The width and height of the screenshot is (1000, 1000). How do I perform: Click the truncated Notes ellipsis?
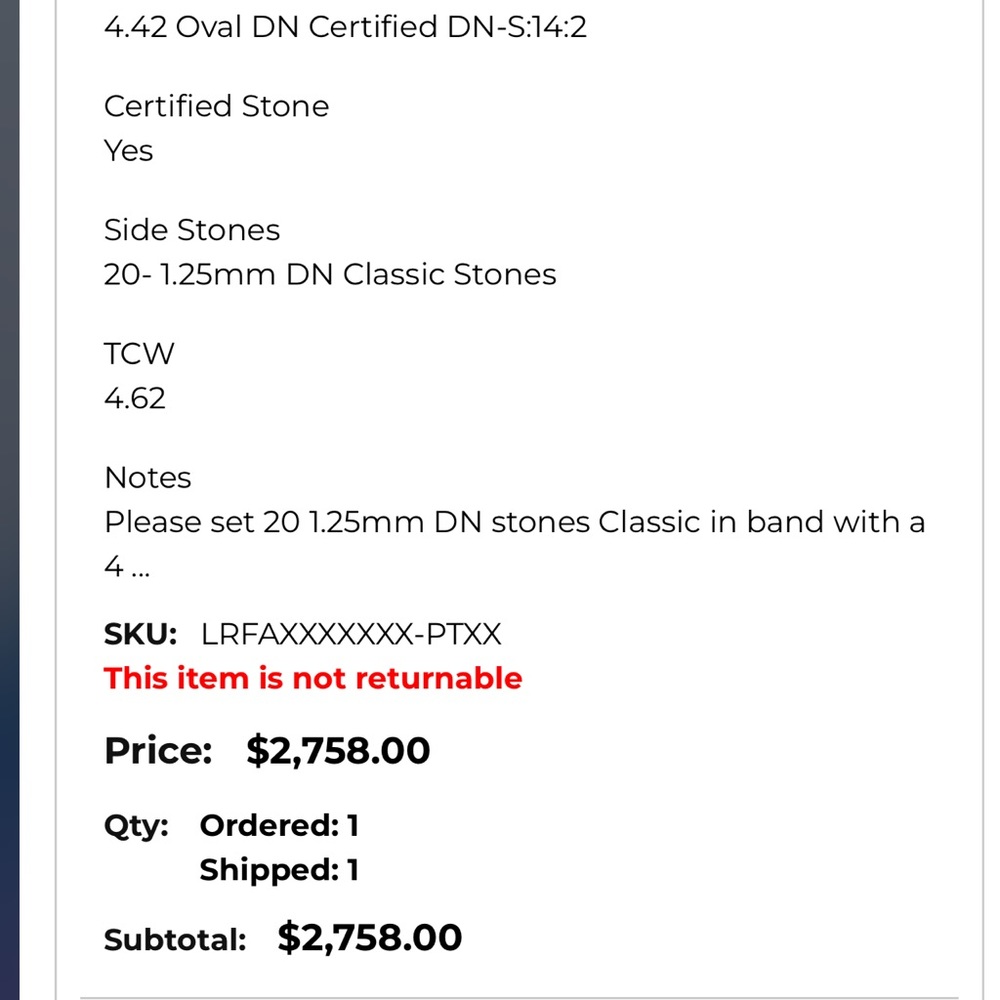coord(140,570)
